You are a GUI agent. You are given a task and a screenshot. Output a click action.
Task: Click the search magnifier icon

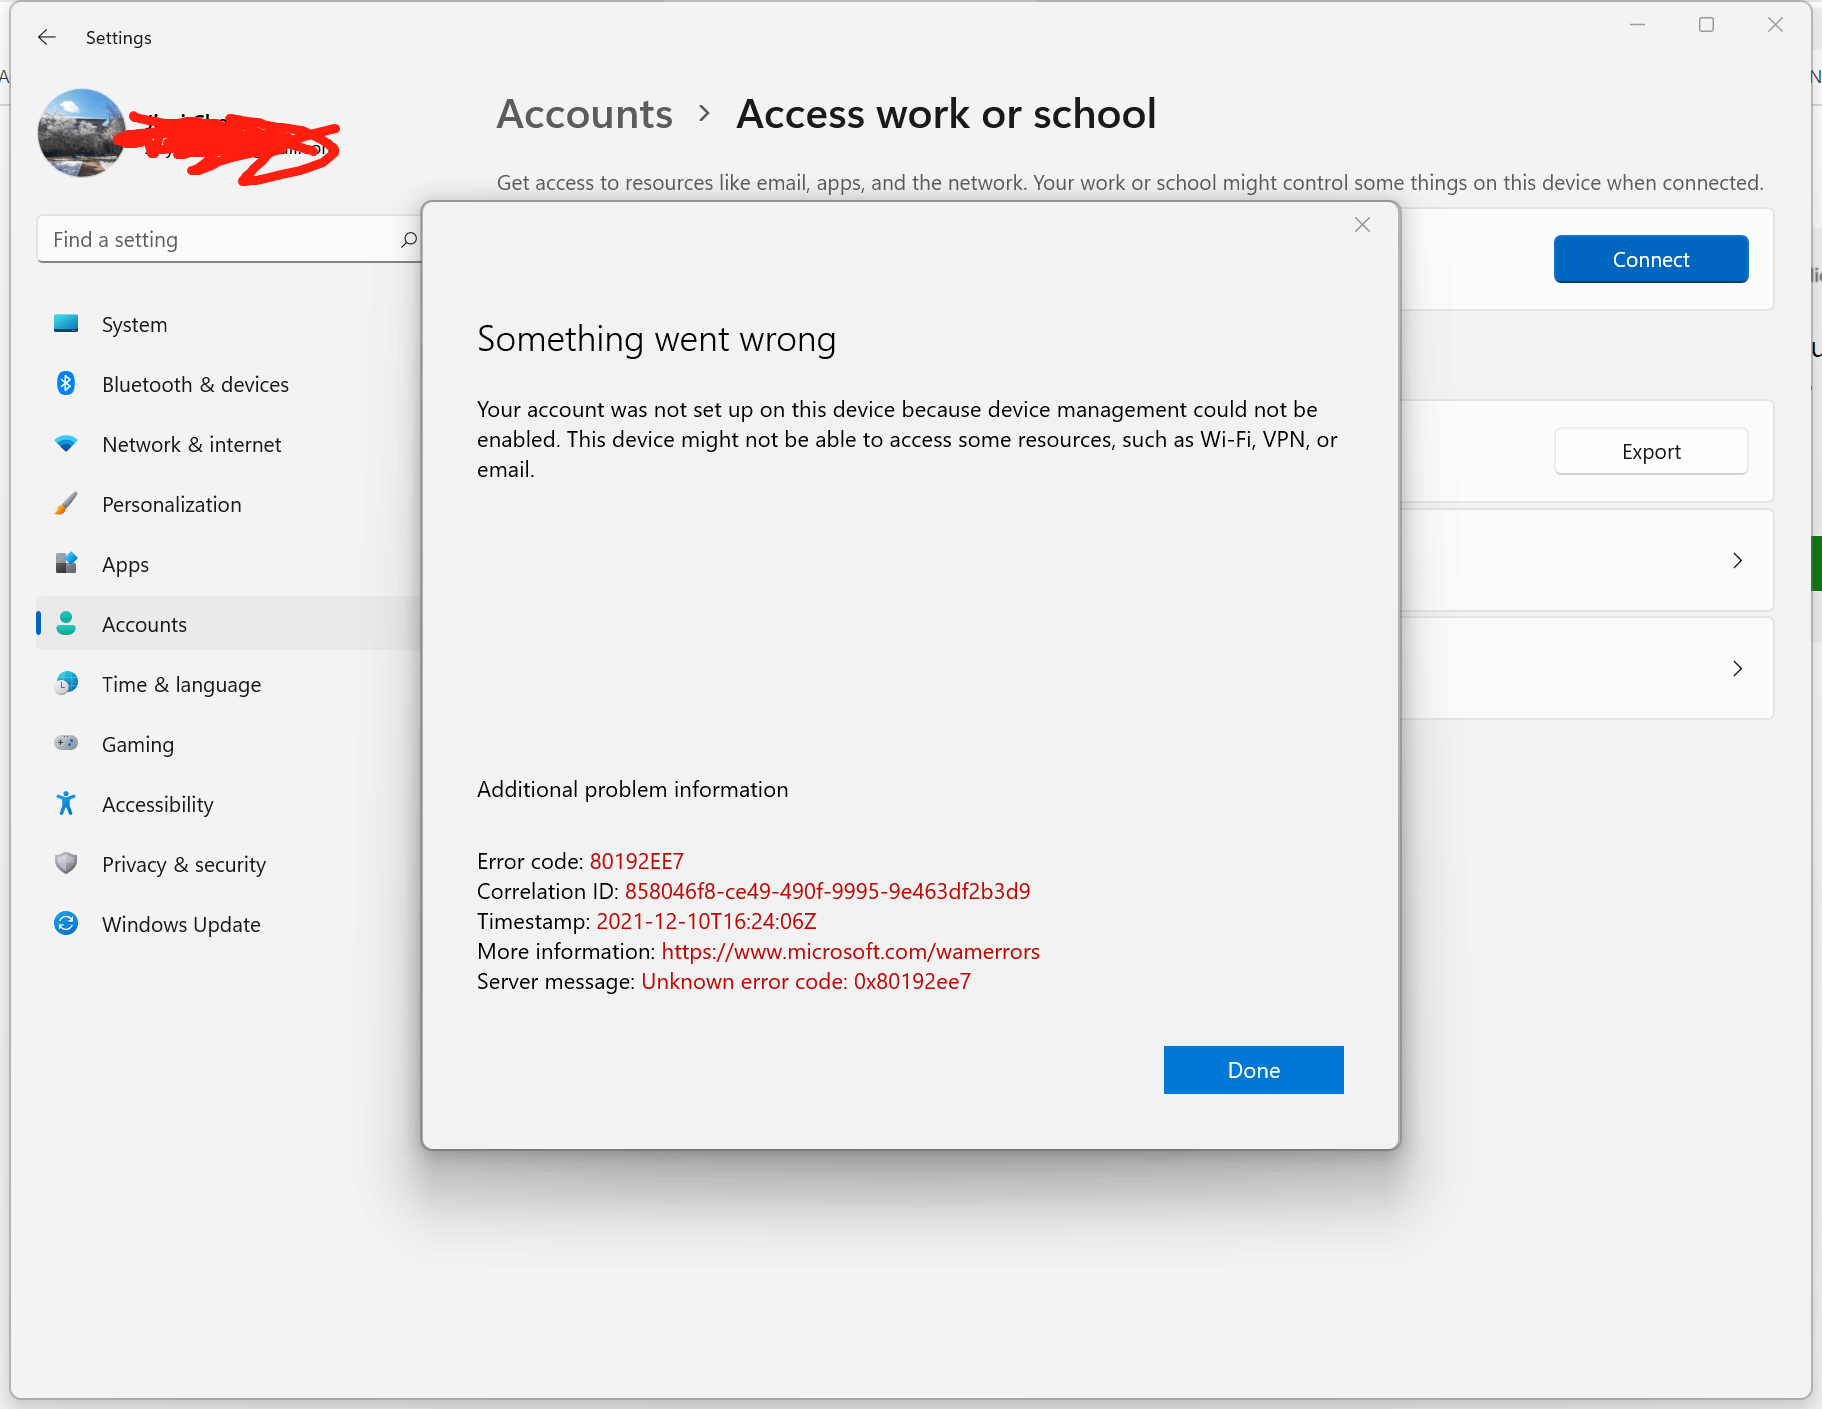tap(408, 240)
